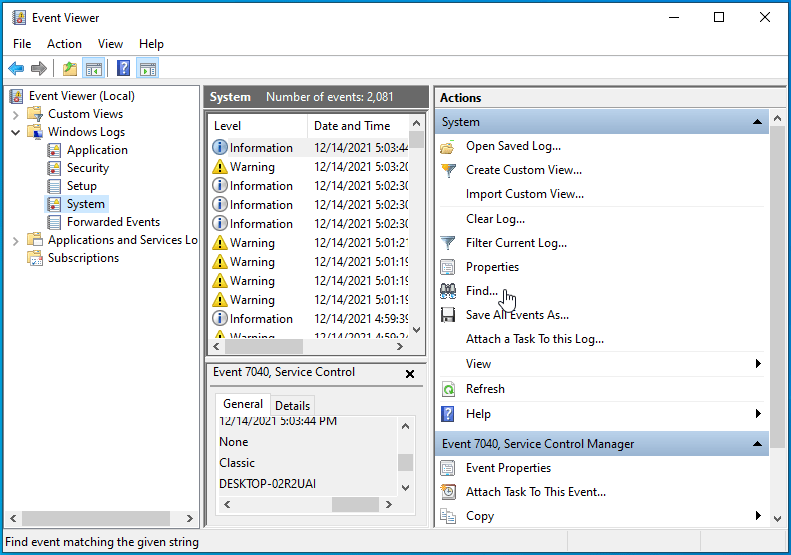Expand the Custom Views node
Viewport: 791px width, 555px height.
coord(16,115)
